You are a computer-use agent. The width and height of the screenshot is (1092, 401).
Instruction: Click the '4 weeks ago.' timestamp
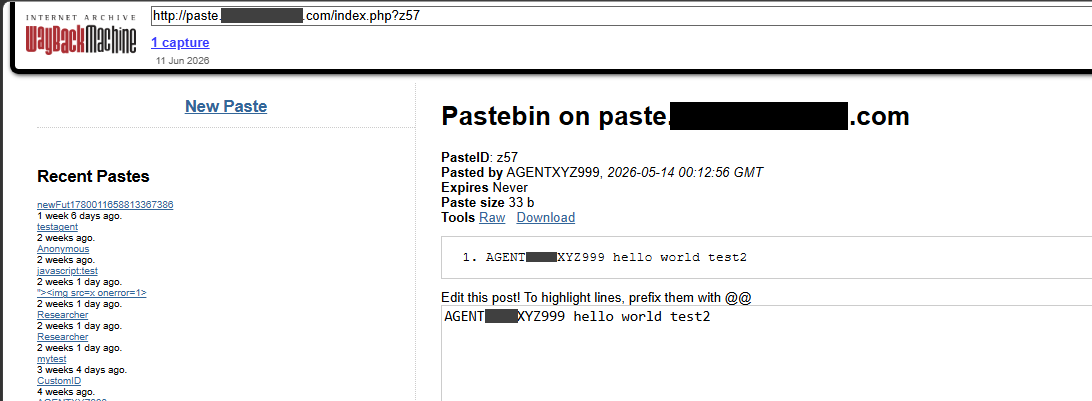(64, 392)
